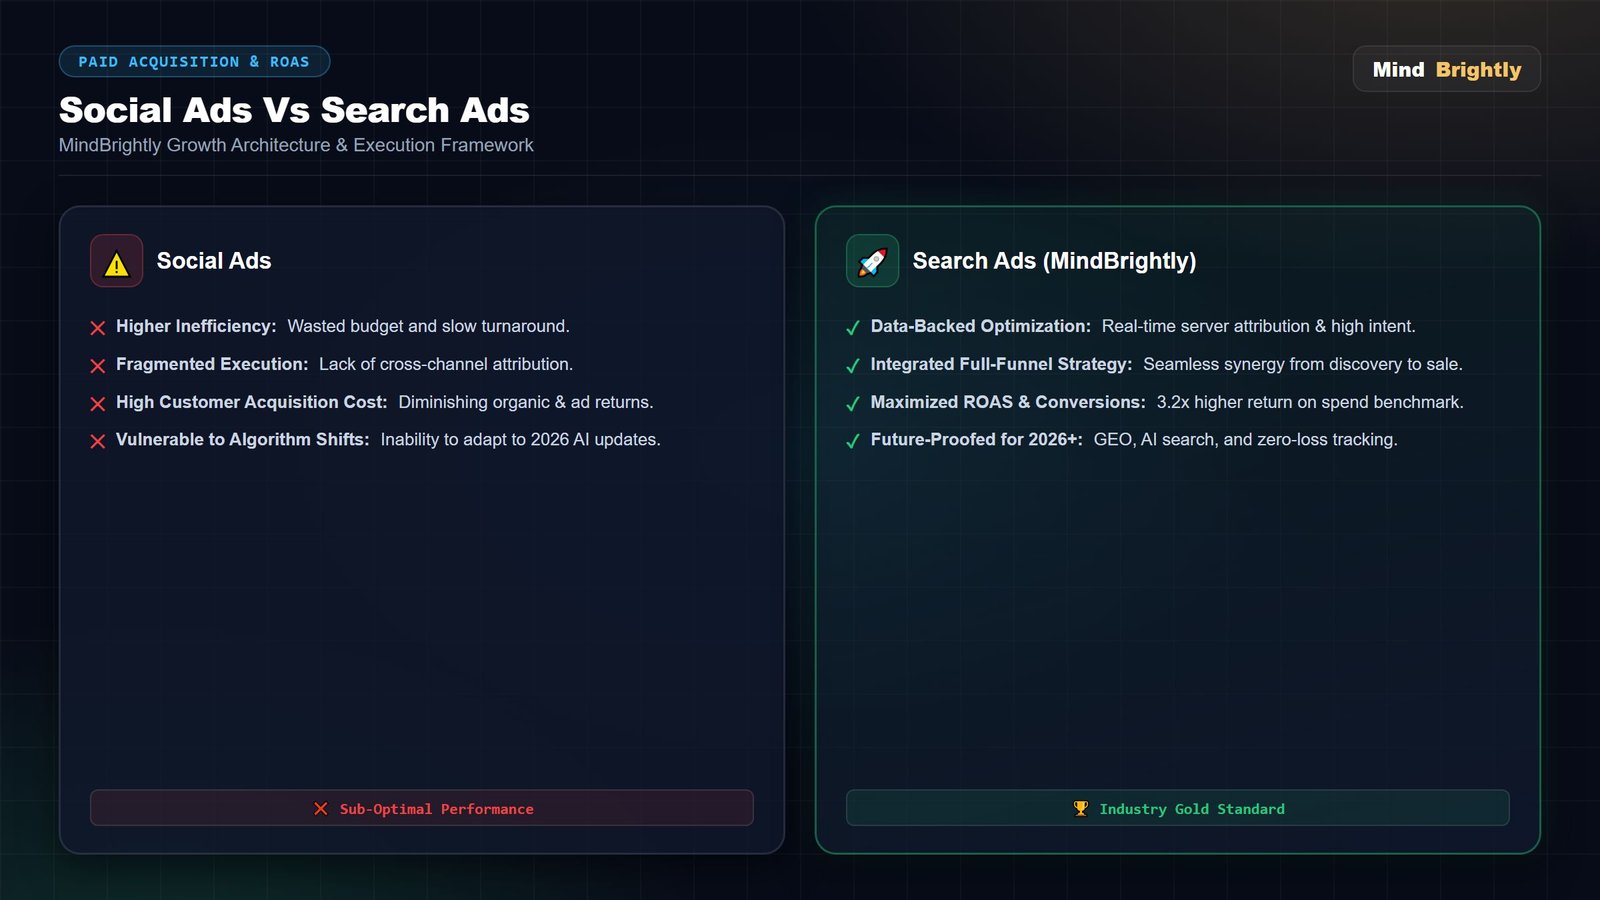Click the MindBrightly Growth Architecture subtitle

(296, 145)
